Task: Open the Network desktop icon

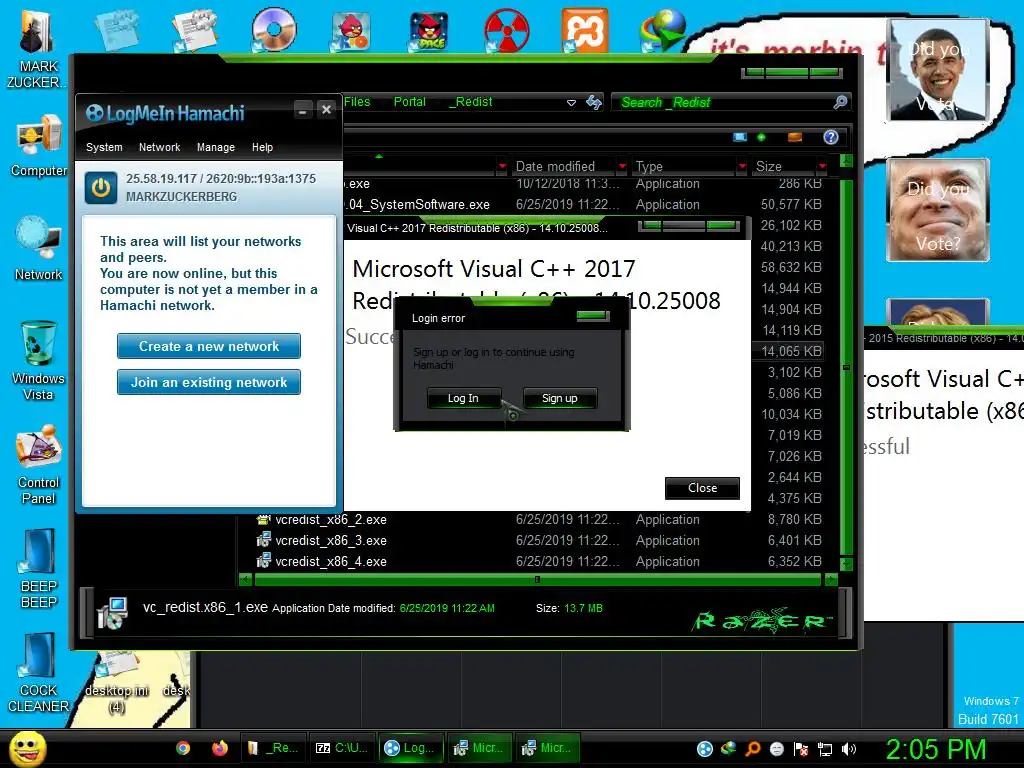Action: (x=39, y=249)
